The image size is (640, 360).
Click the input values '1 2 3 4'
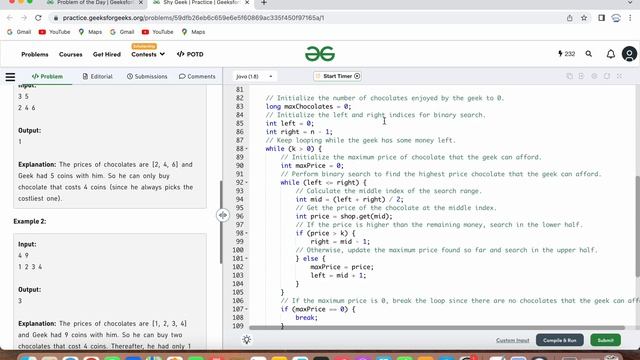30,267
